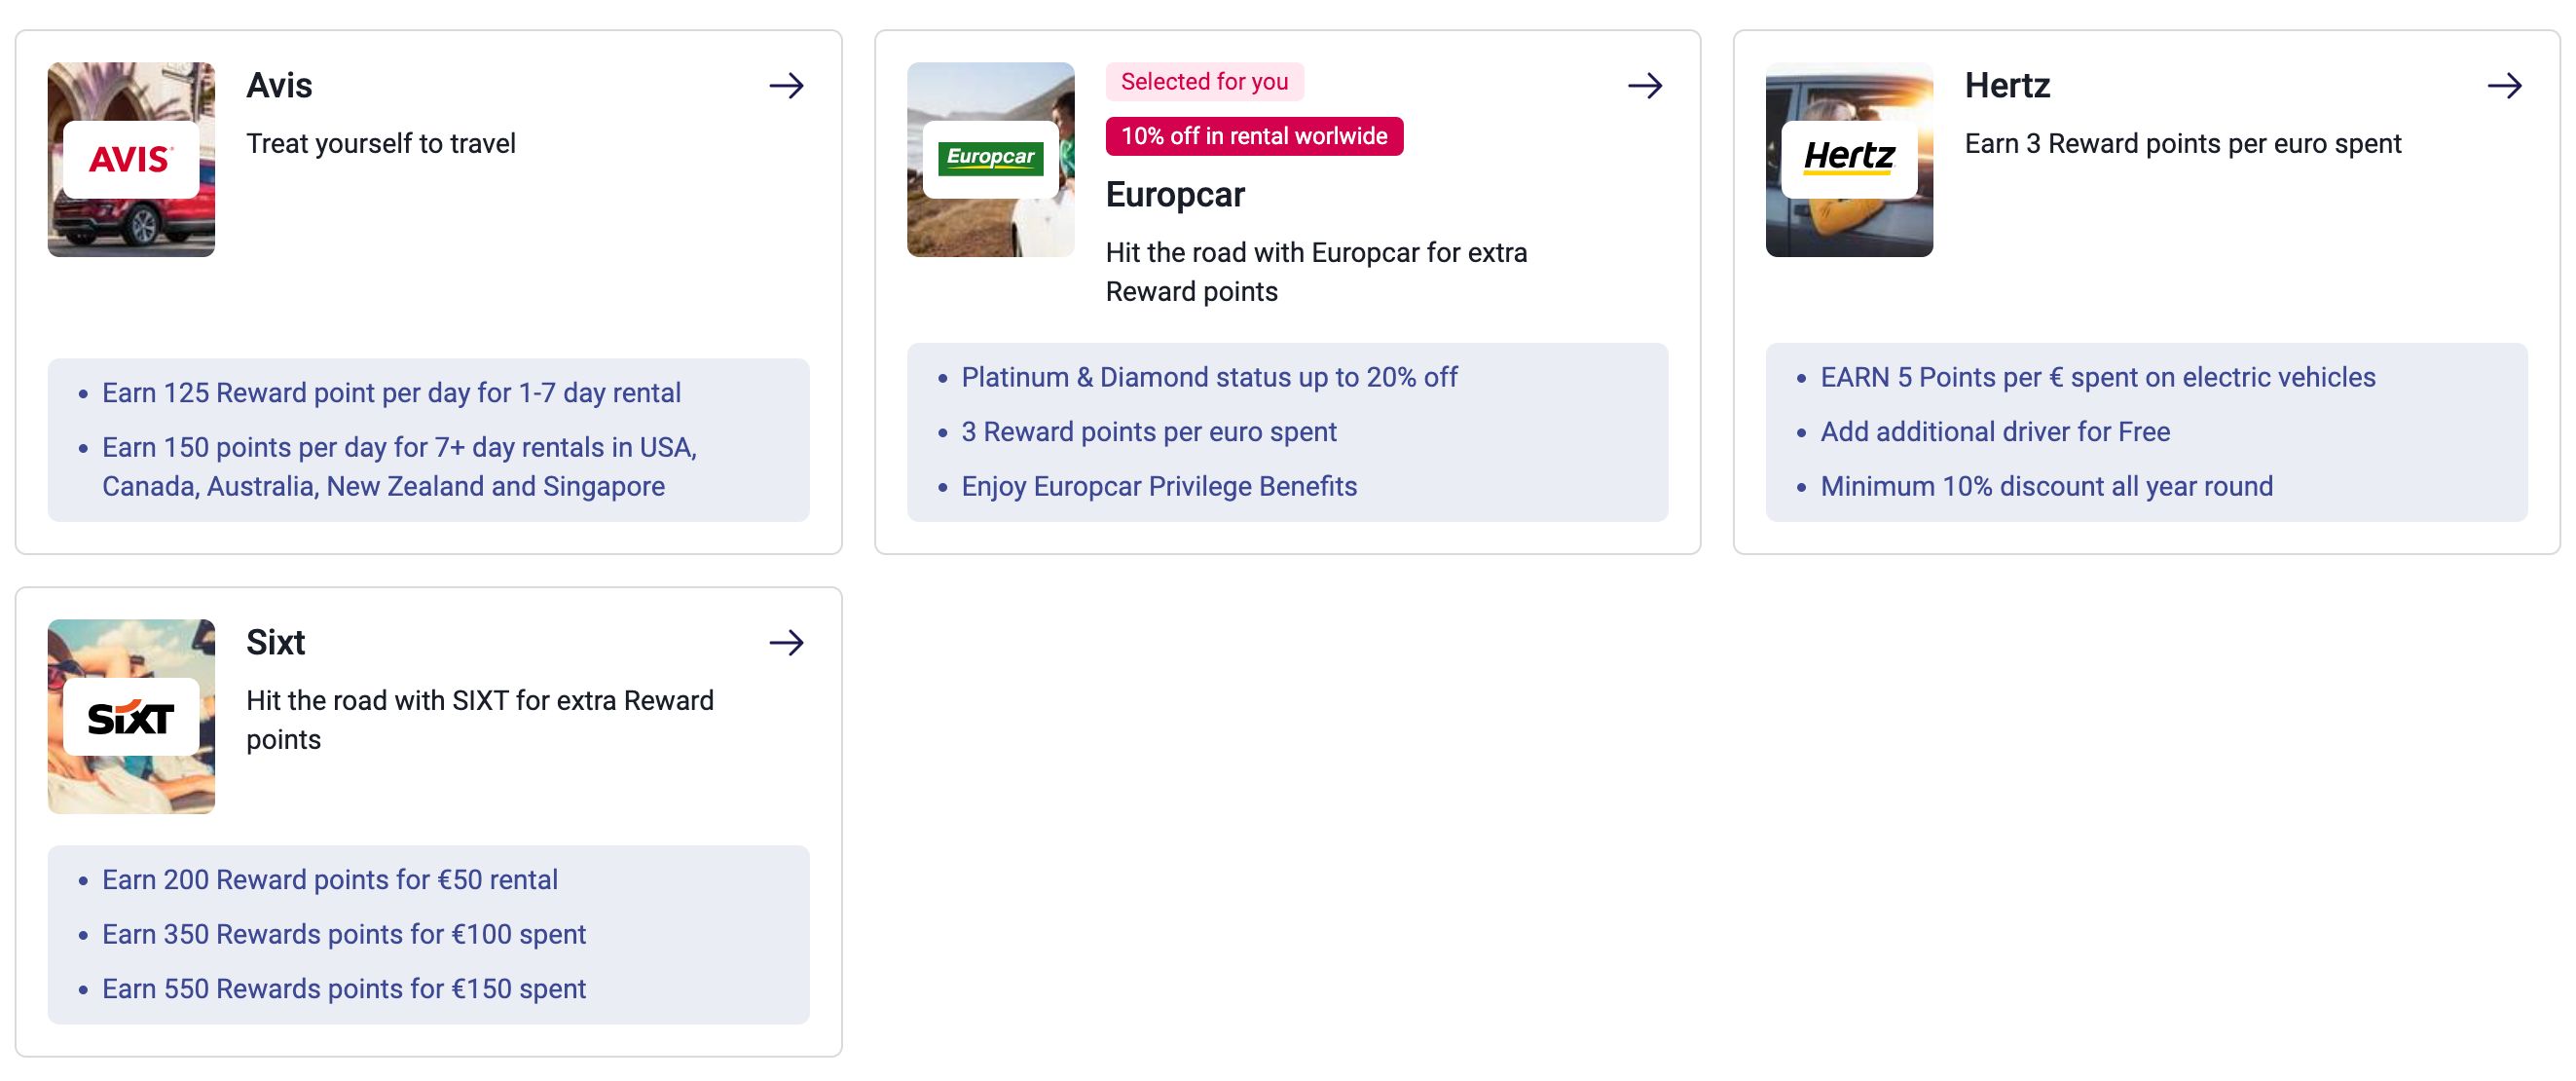
Task: Click 'Platinum & Diamond status' benefit text
Action: tap(1208, 378)
